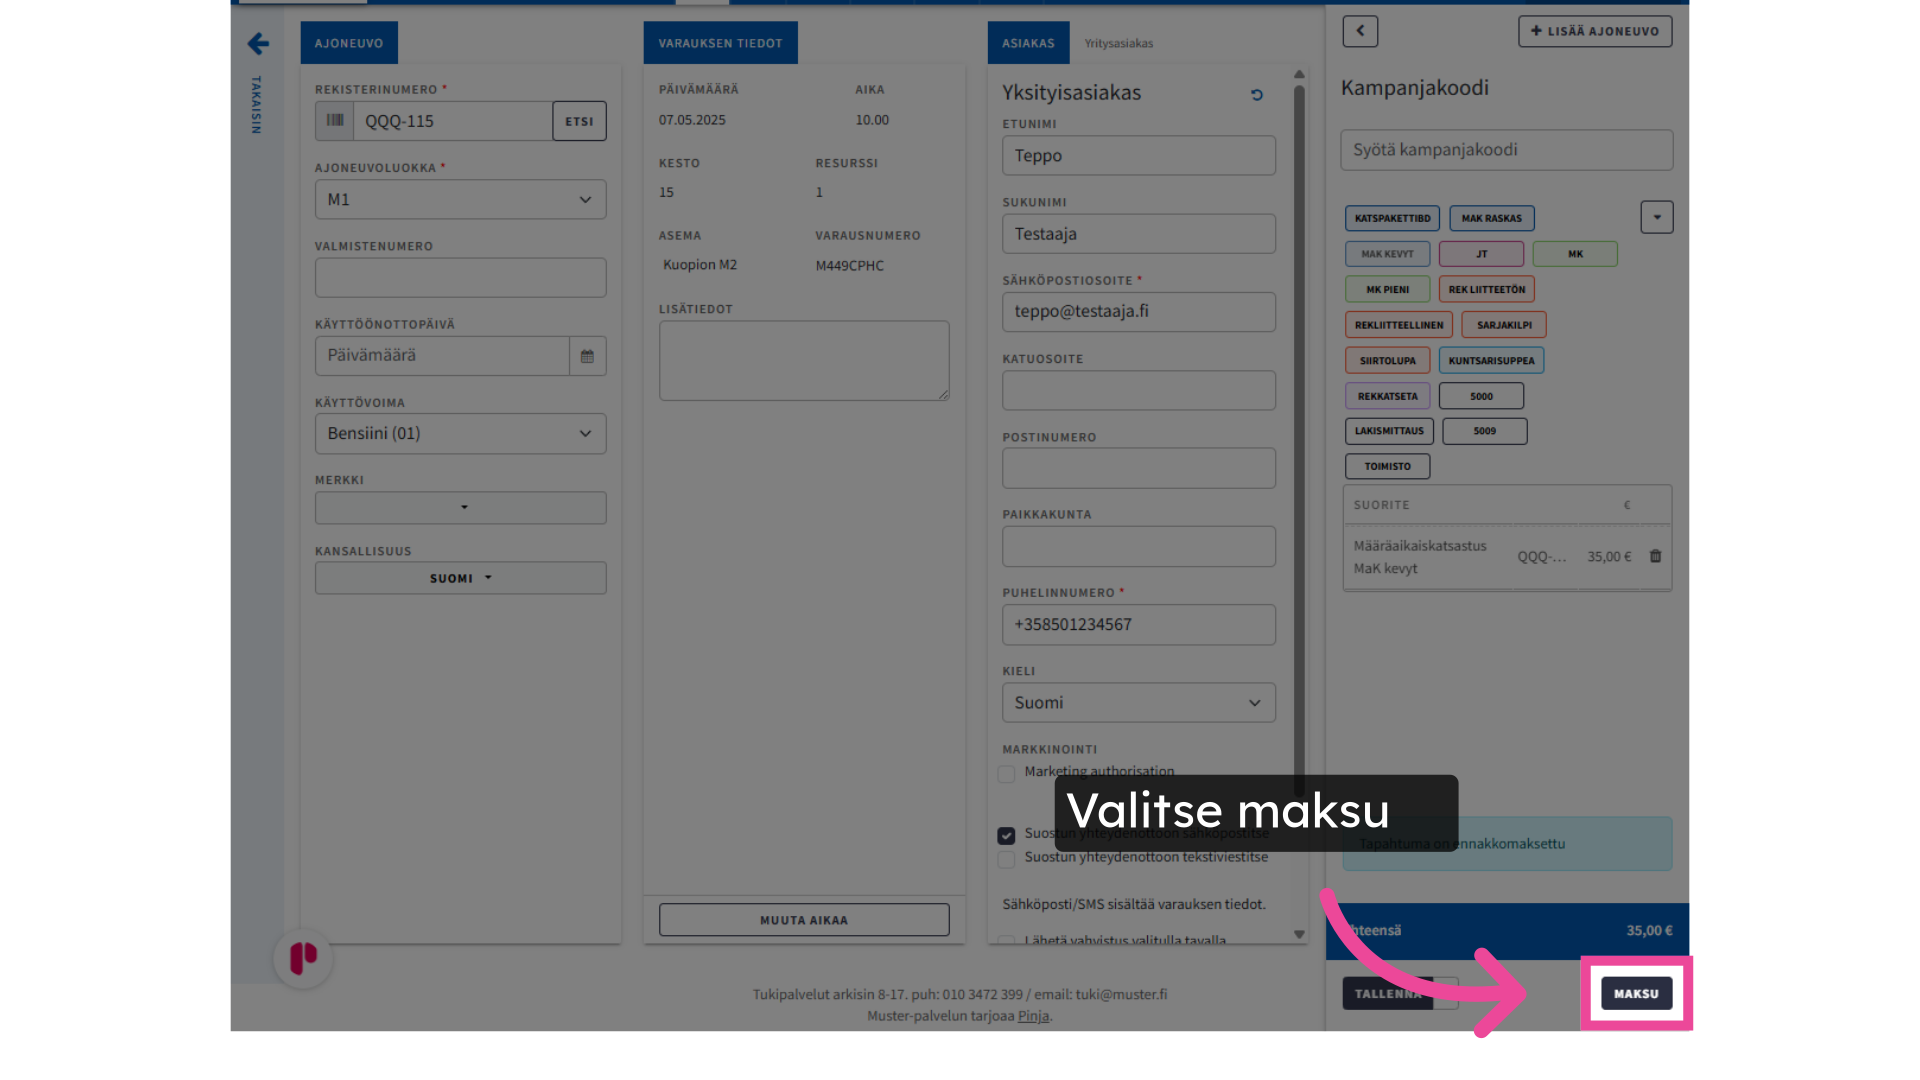Open the Käyttövoima Bensiini (01) dropdown
Image resolution: width=1920 pixels, height=1080 pixels.
click(x=460, y=434)
